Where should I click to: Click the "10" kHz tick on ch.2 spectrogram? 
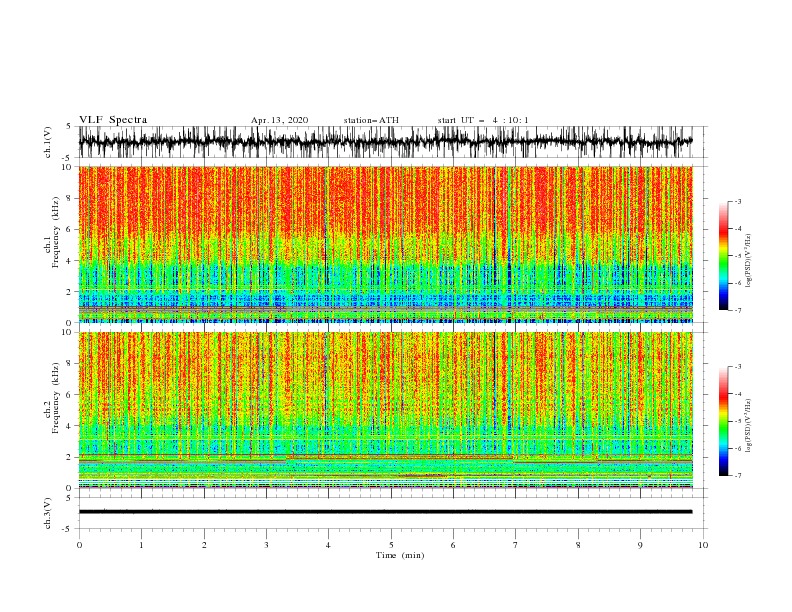point(68,332)
